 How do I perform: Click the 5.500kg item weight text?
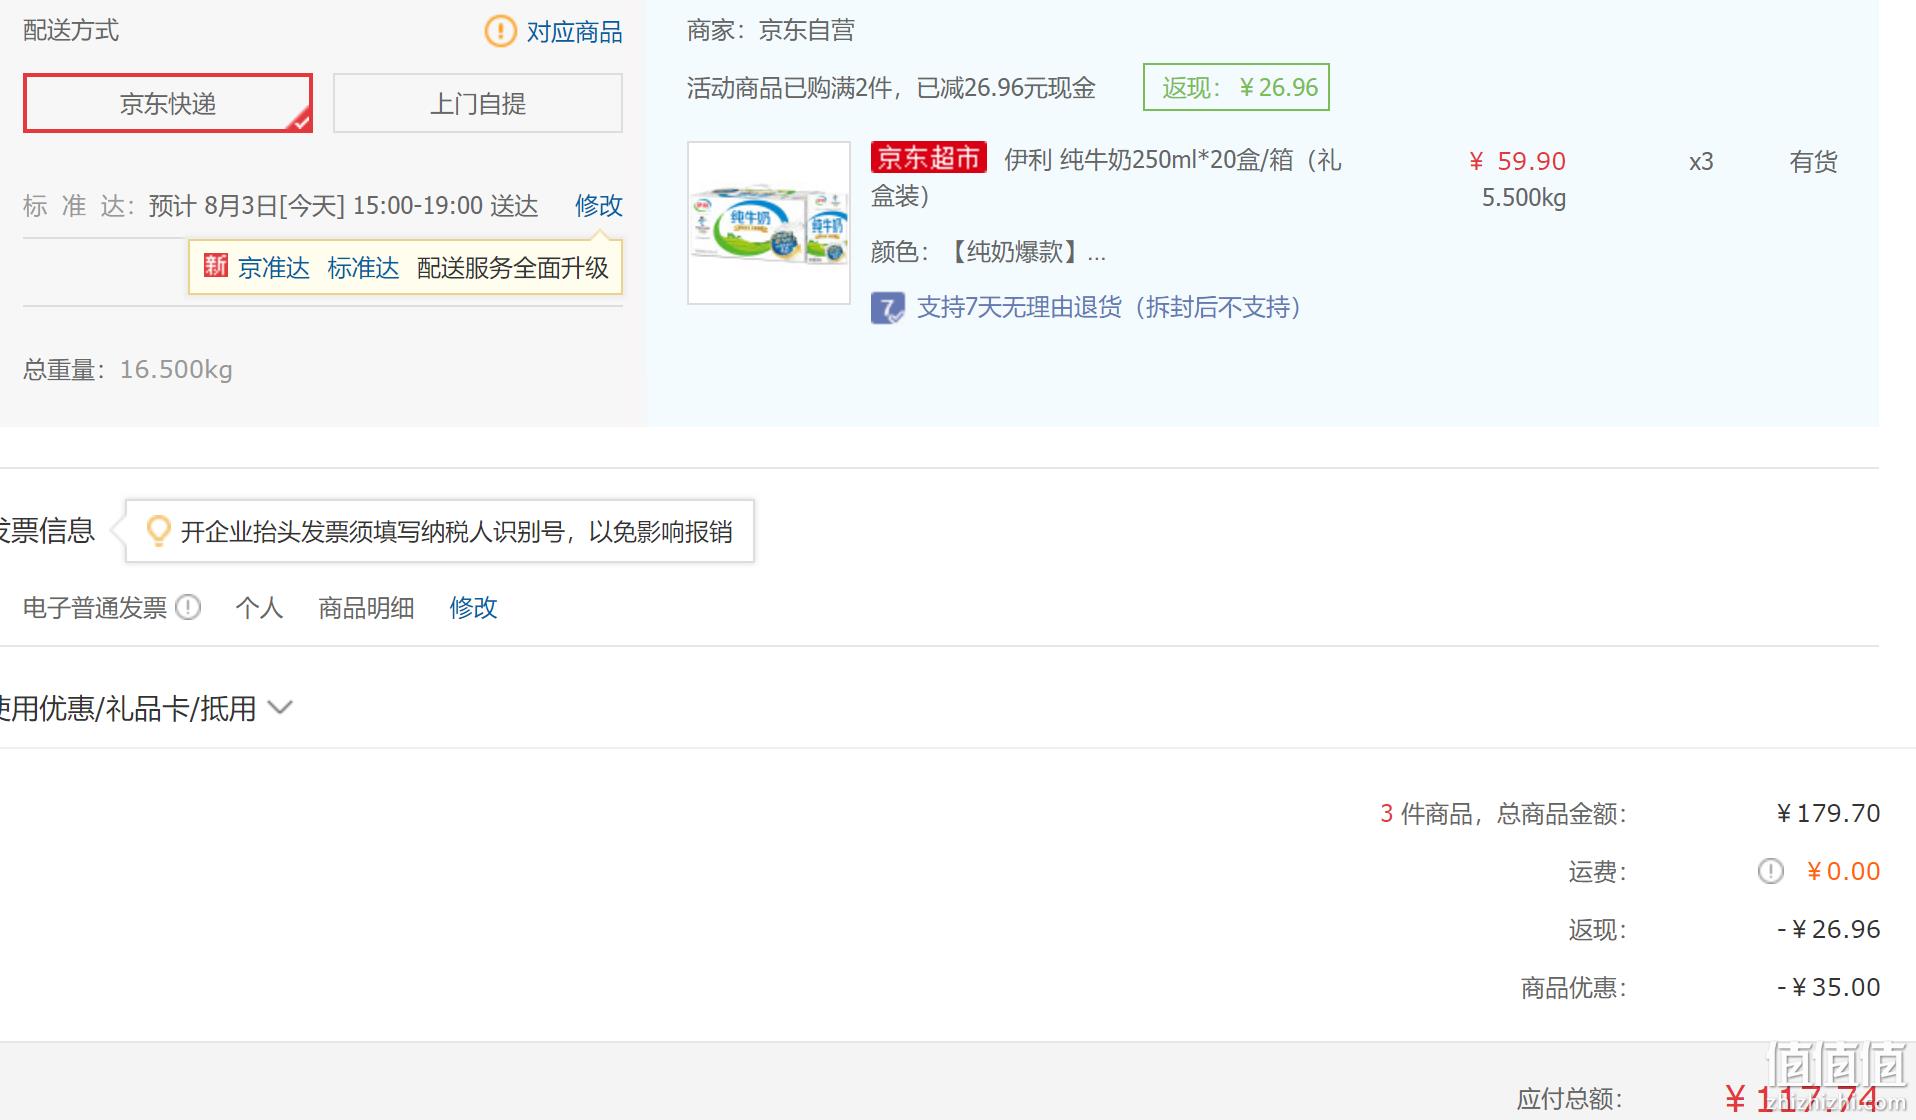click(x=1524, y=198)
